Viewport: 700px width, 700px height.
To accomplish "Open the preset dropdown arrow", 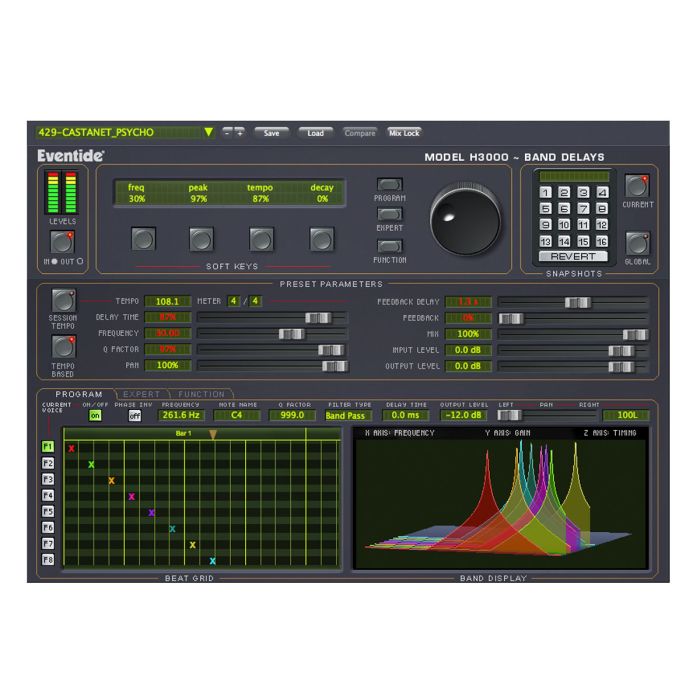I will coord(209,132).
